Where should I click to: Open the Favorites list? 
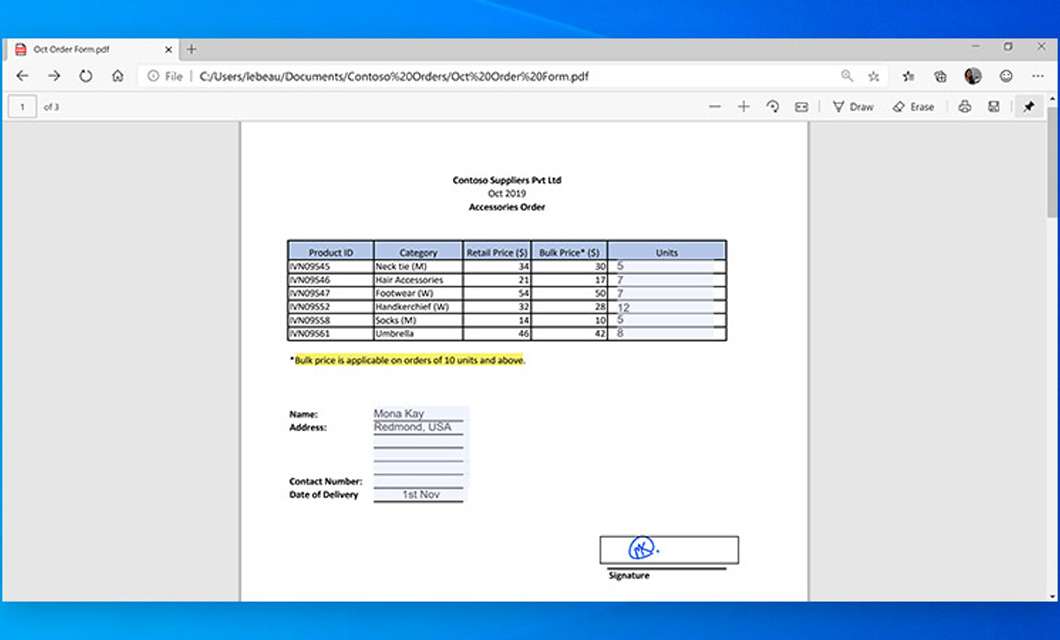click(x=908, y=76)
